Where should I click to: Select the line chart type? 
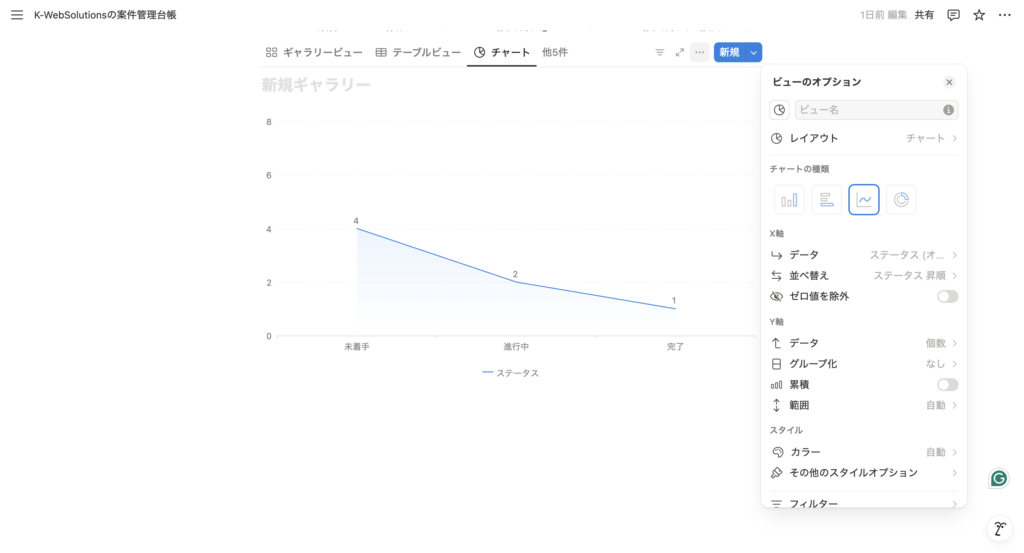tap(864, 200)
